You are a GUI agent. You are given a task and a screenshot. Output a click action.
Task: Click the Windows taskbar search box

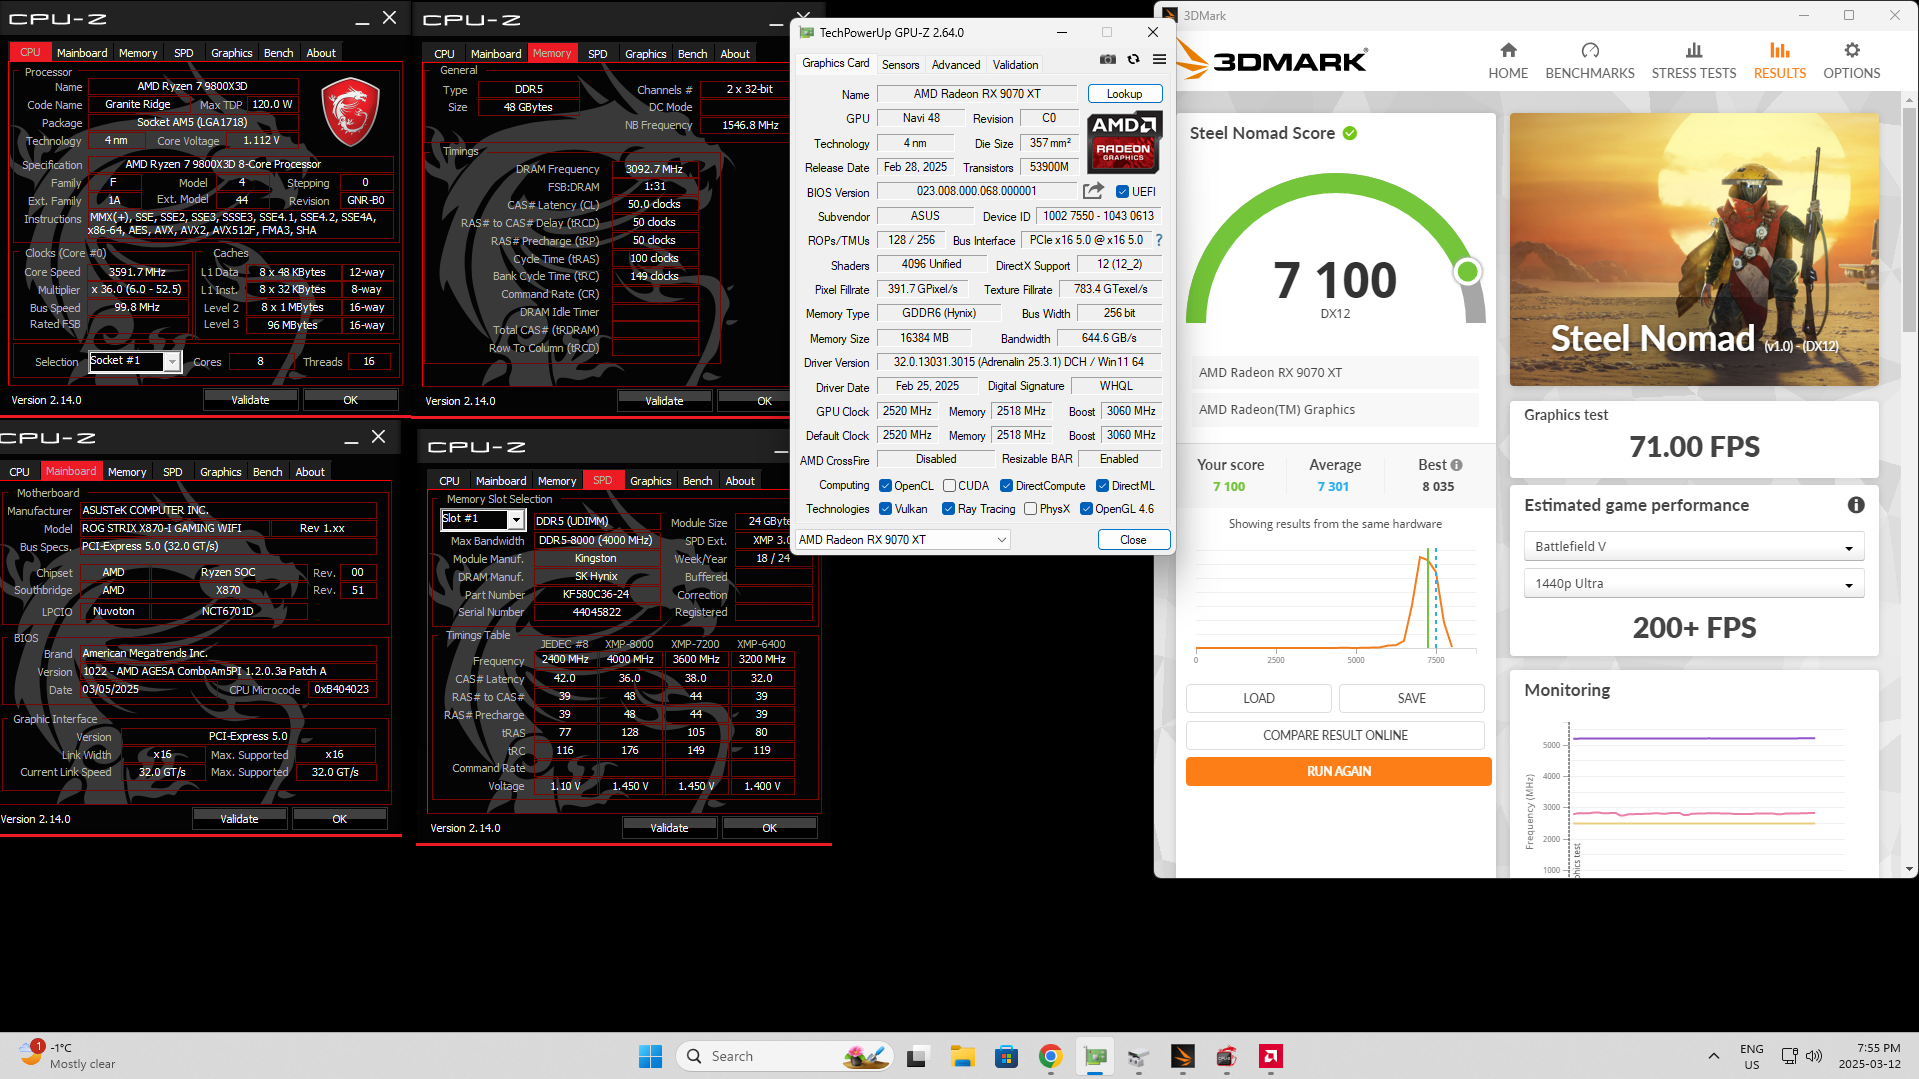tap(783, 1056)
